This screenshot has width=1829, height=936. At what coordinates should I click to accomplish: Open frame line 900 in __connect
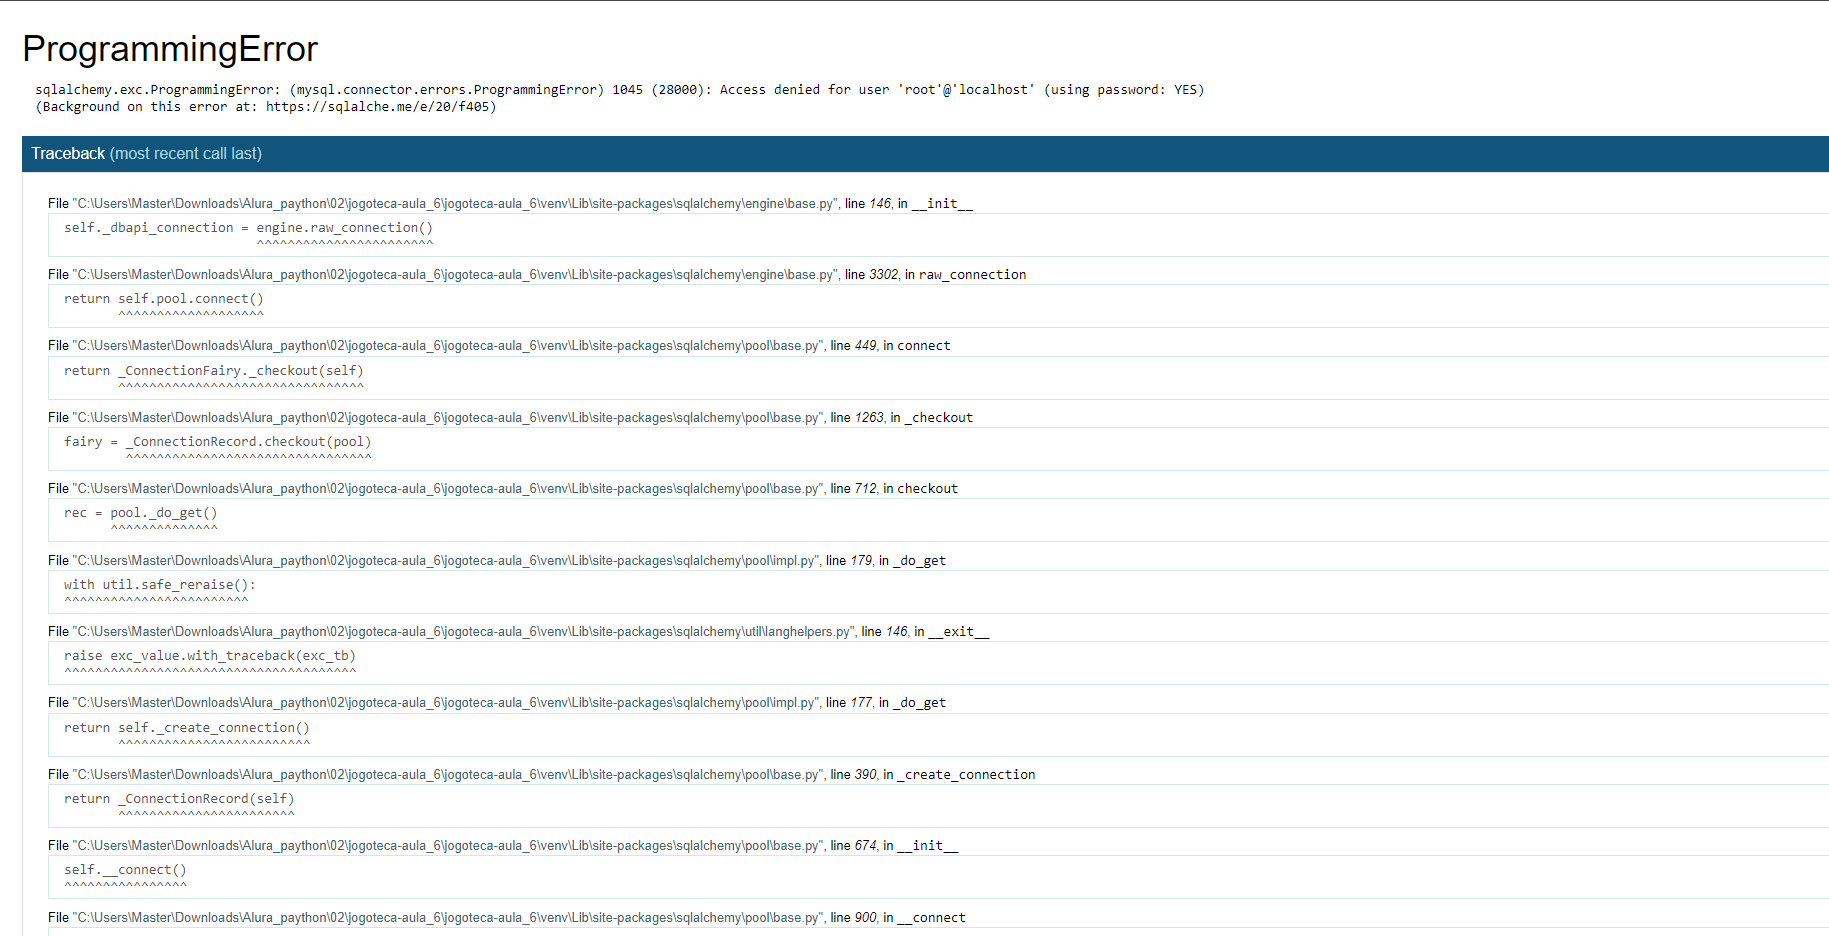pyautogui.click(x=507, y=917)
